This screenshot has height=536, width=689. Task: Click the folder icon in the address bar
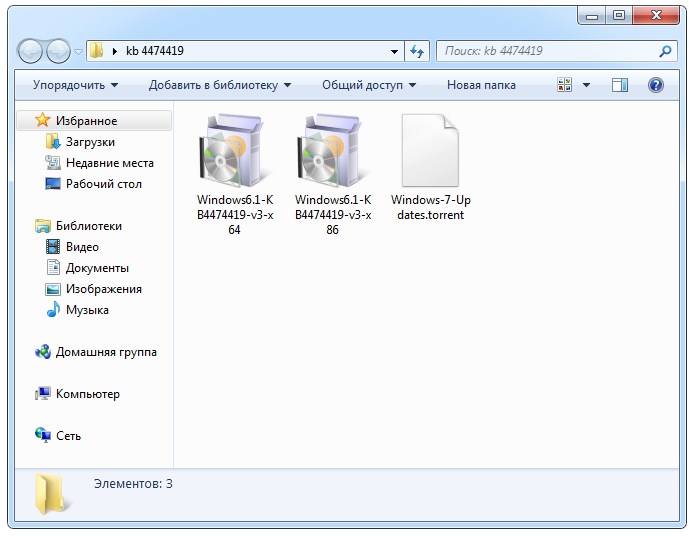pyautogui.click(x=96, y=51)
